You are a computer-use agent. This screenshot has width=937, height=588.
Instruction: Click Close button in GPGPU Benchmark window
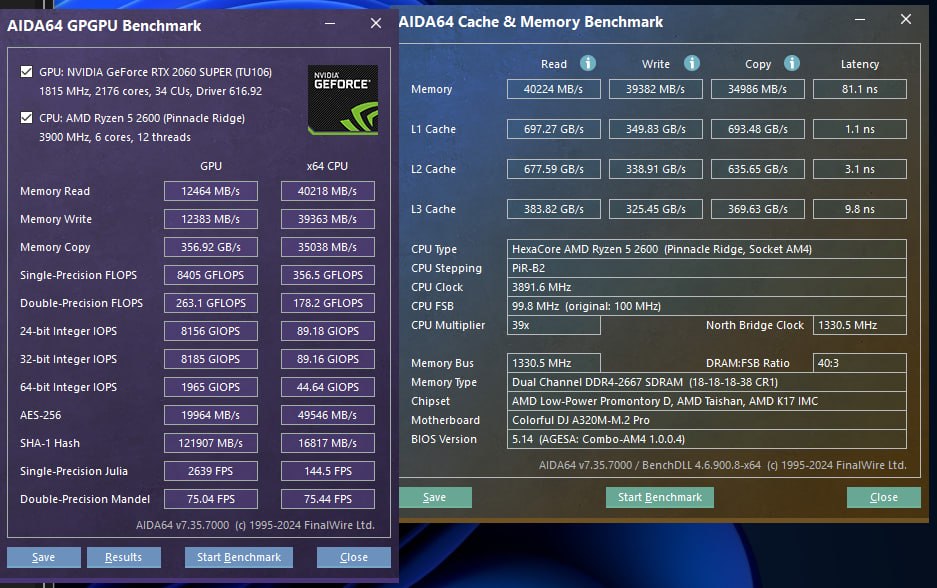point(354,557)
